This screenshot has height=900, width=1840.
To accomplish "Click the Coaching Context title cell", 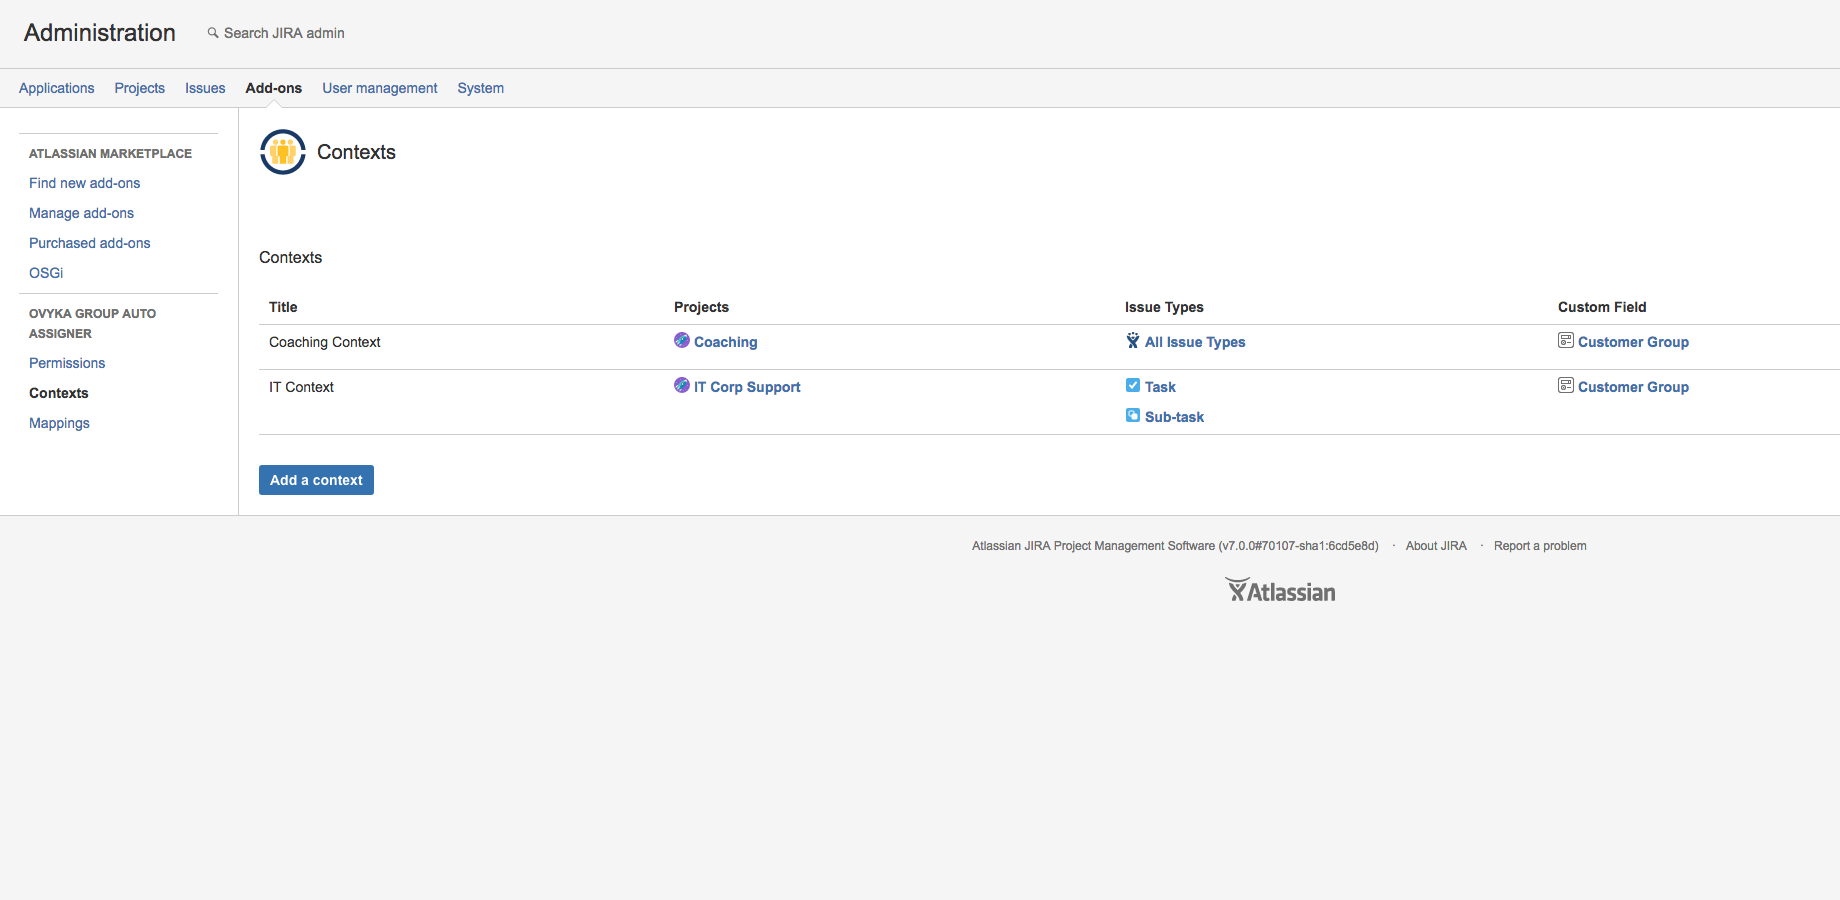I will (325, 342).
